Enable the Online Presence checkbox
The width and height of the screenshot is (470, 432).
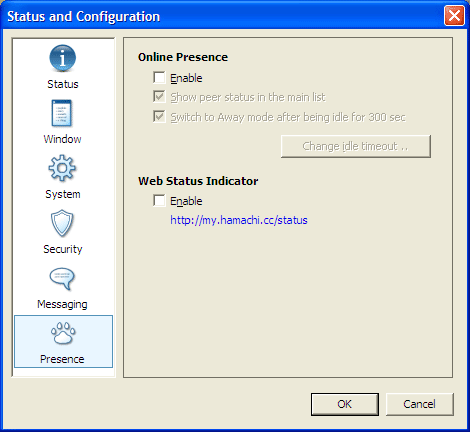pos(159,77)
